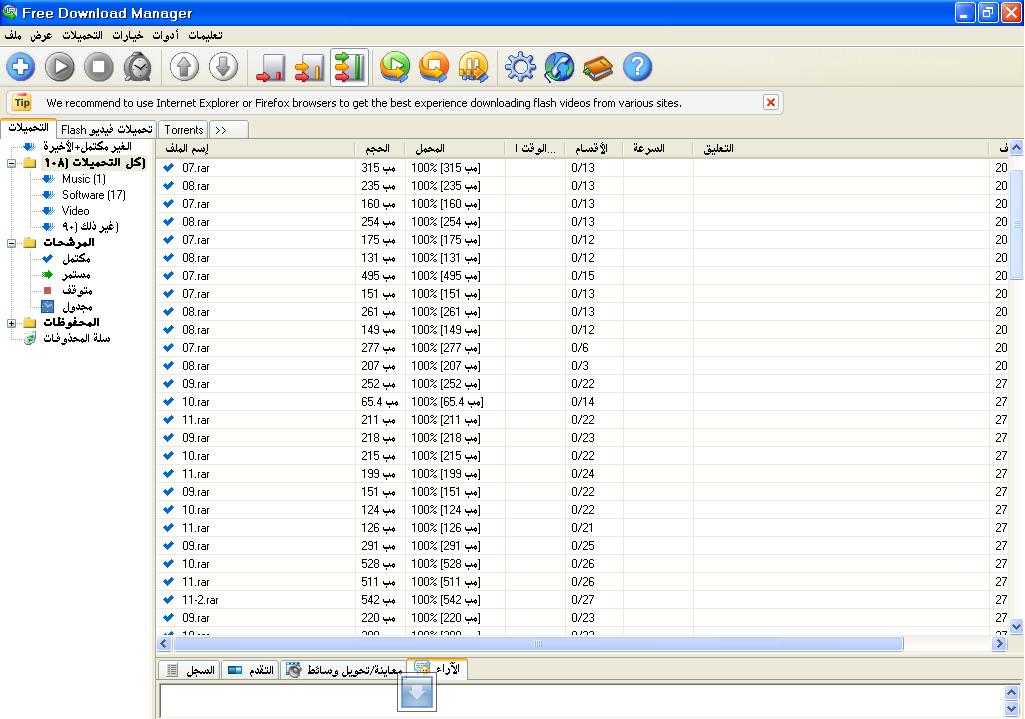Select the مستمر running filter

(x=76, y=275)
